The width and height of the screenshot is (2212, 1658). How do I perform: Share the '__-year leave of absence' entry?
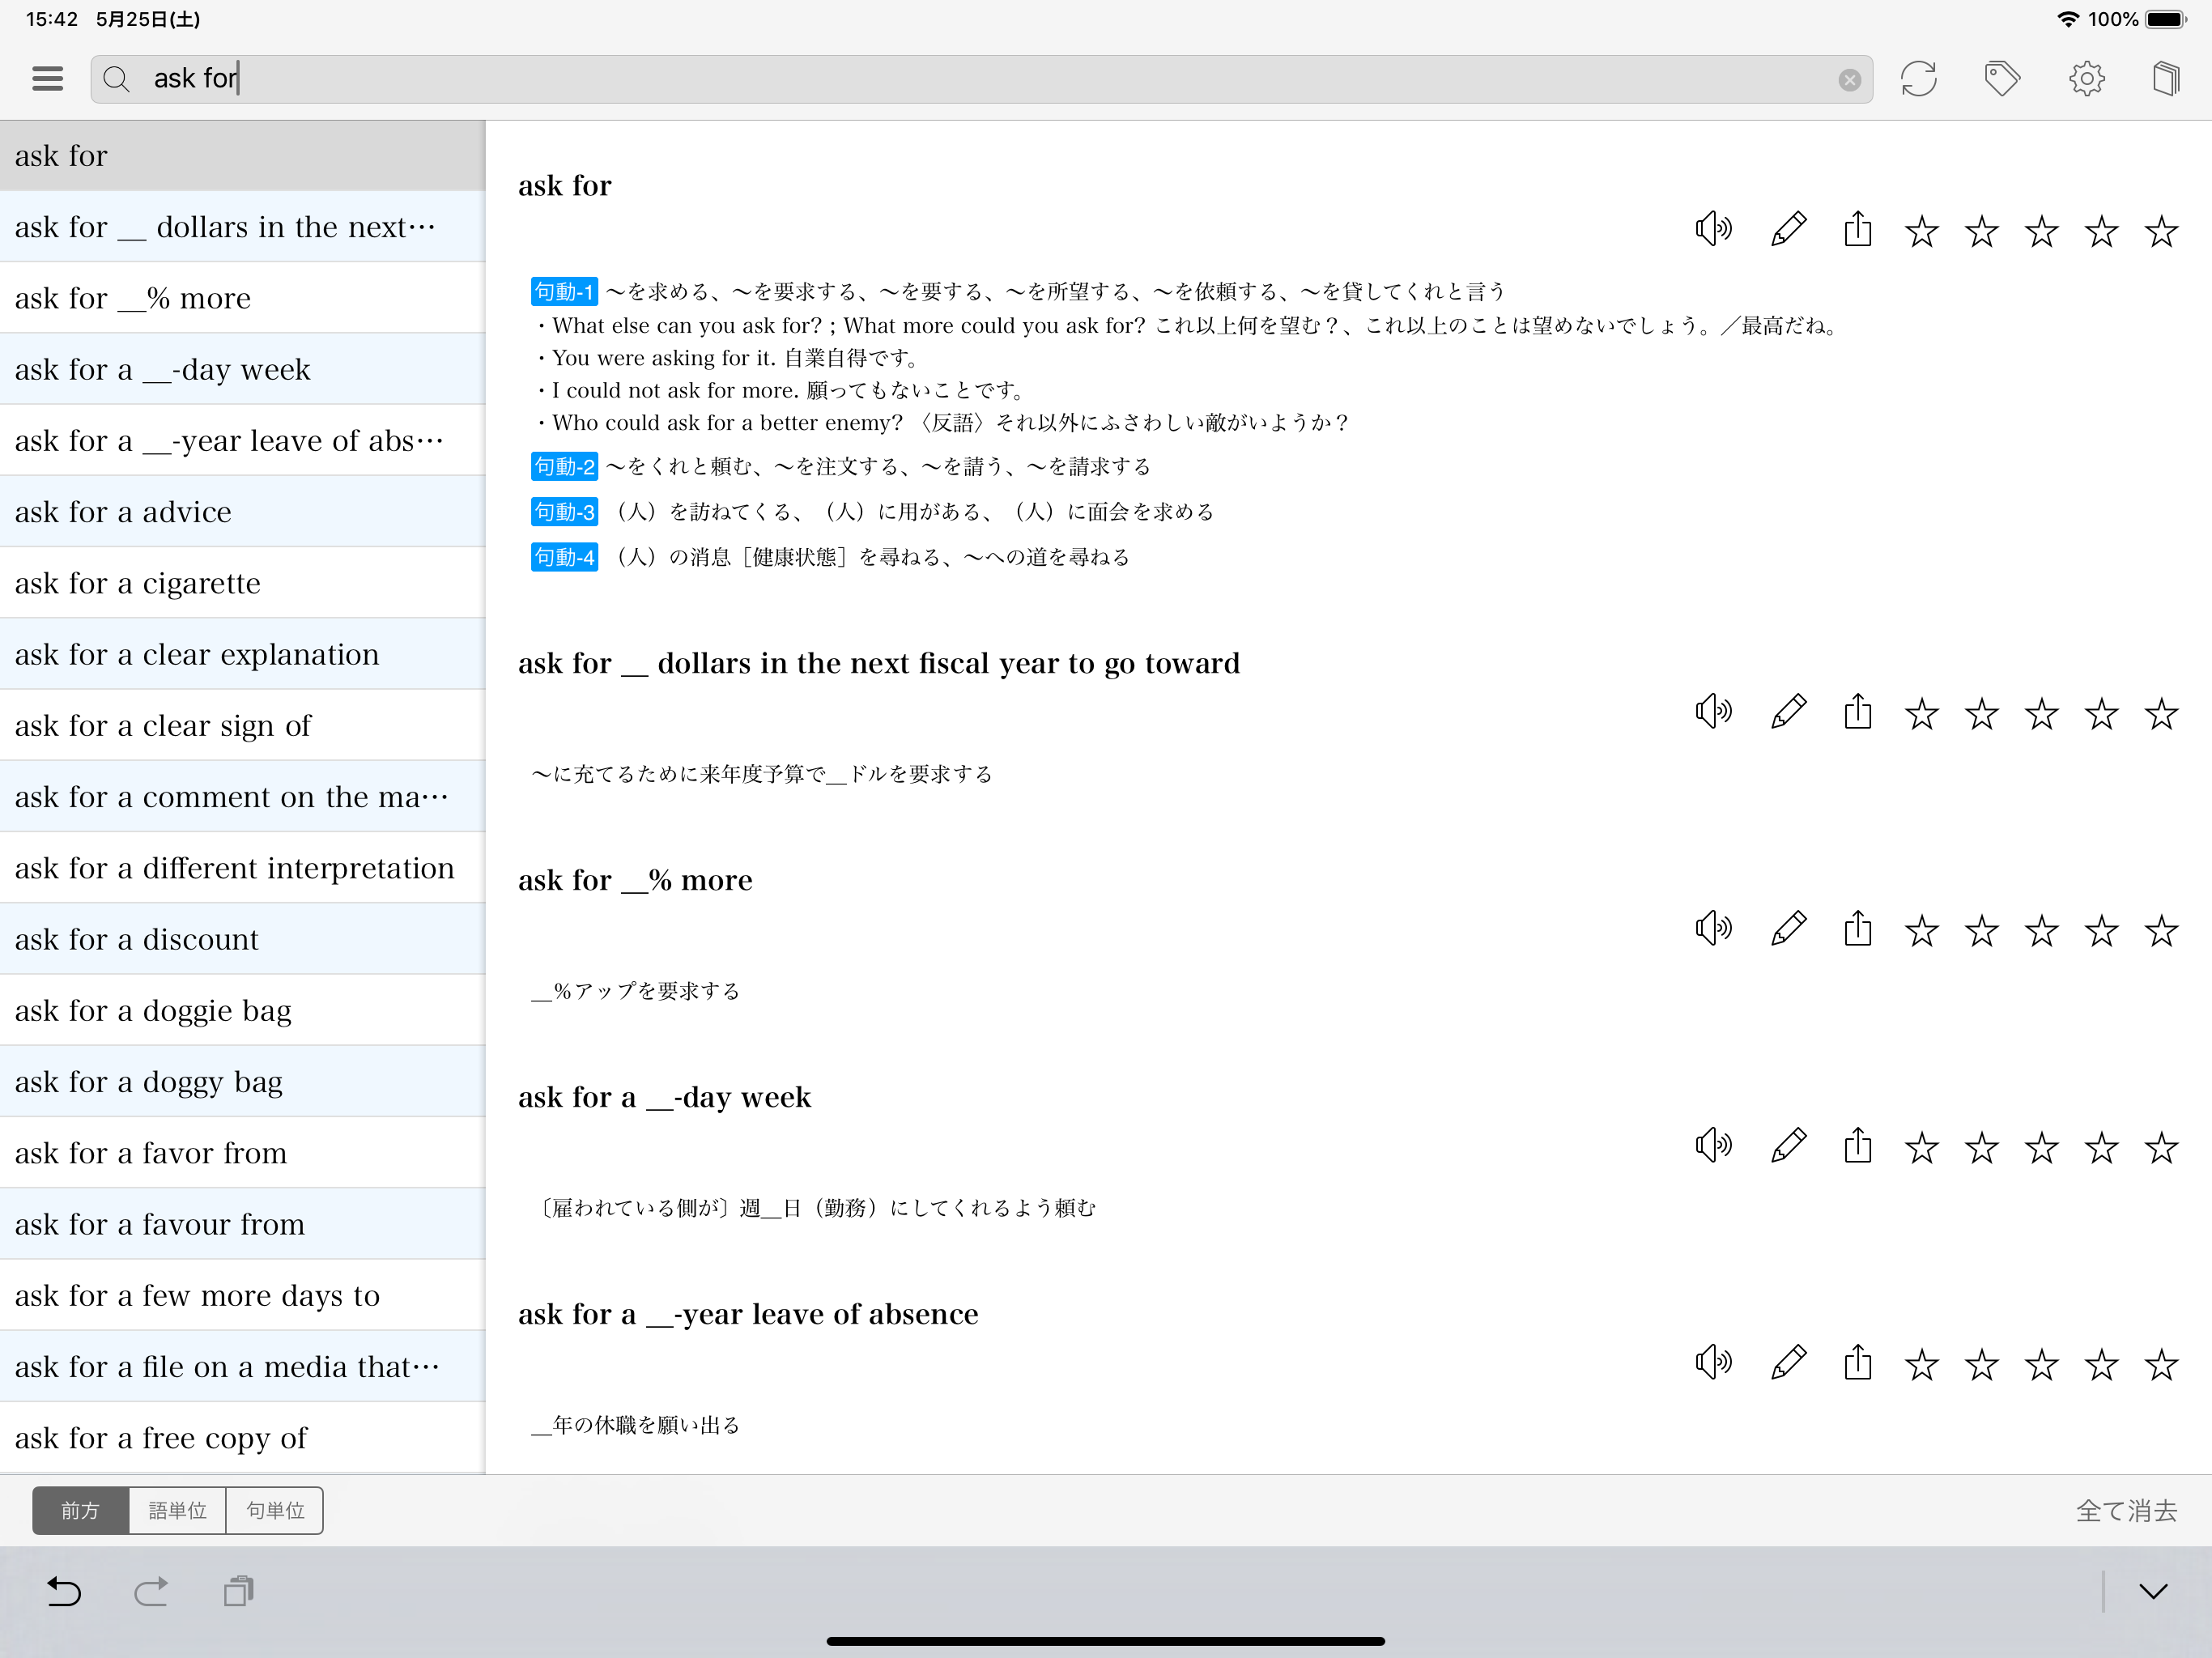pyautogui.click(x=1858, y=1362)
